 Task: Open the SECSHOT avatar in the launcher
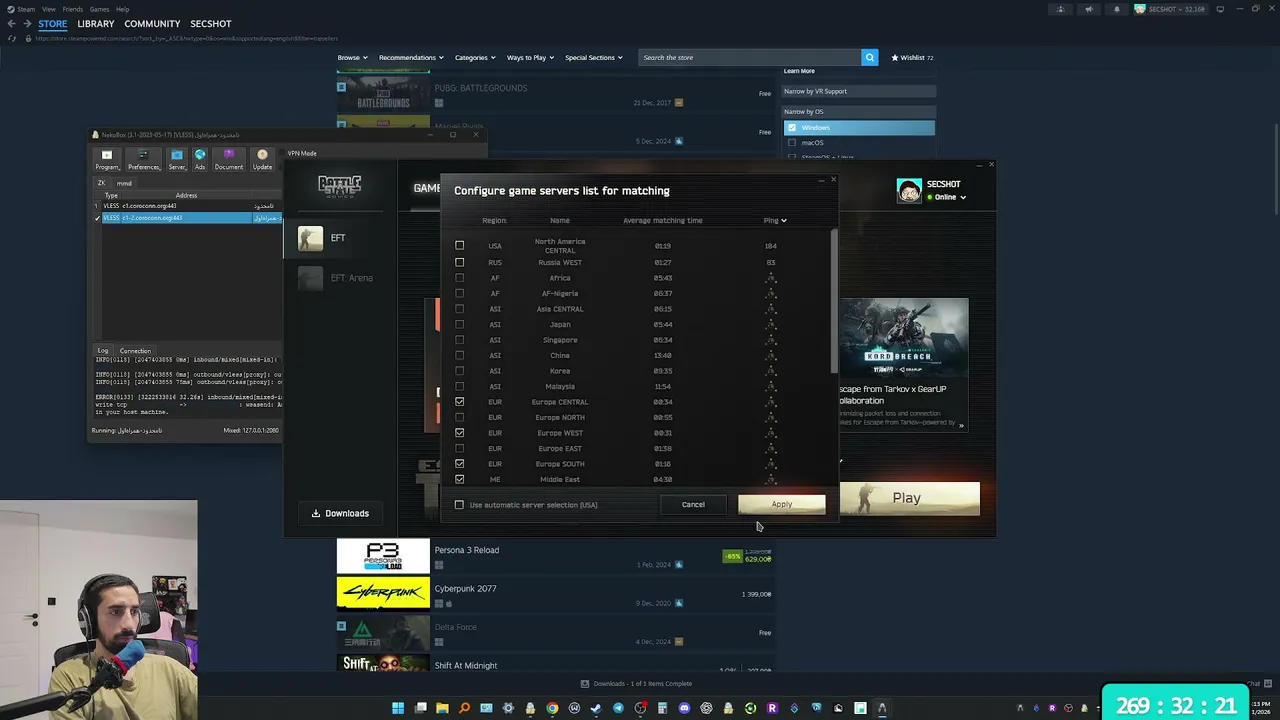coord(909,191)
